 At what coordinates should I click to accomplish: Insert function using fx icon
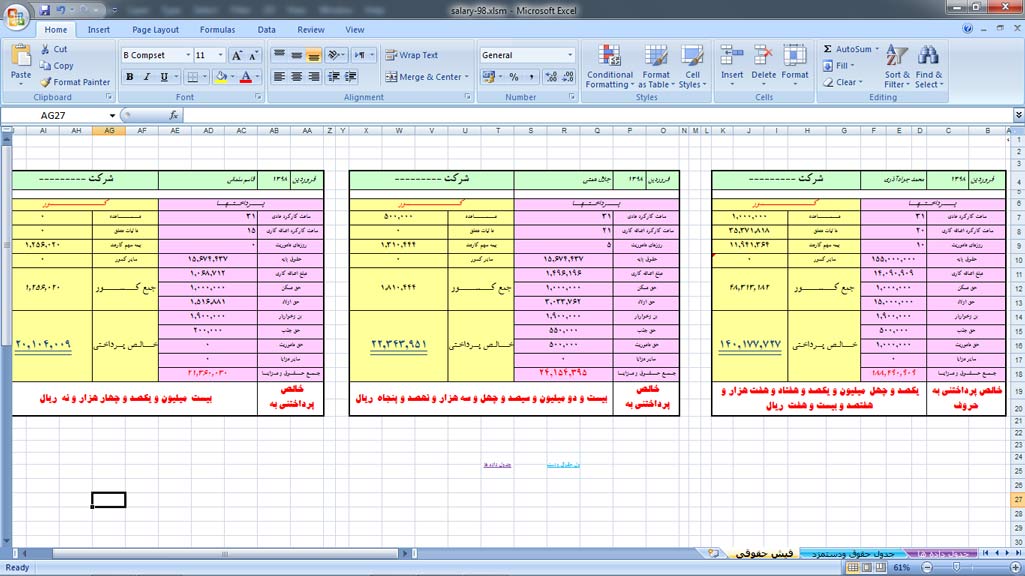click(x=173, y=115)
